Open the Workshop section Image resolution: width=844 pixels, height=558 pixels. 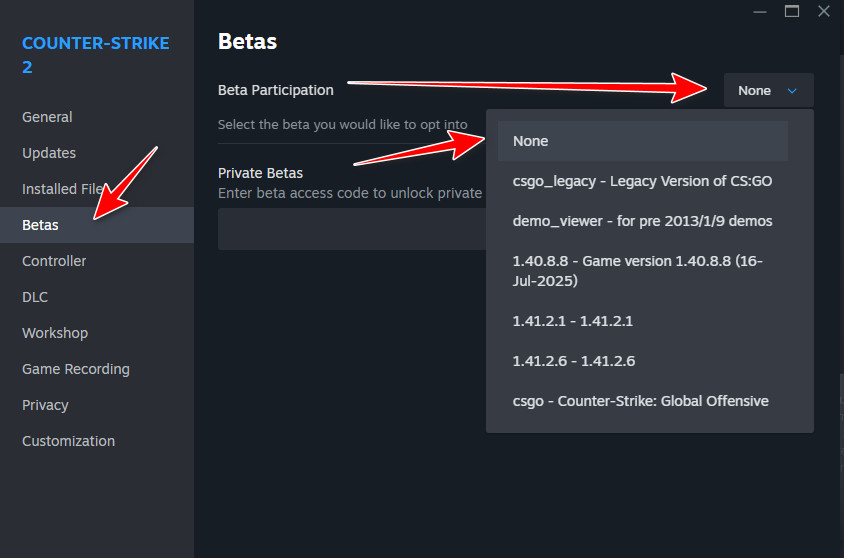(x=55, y=333)
